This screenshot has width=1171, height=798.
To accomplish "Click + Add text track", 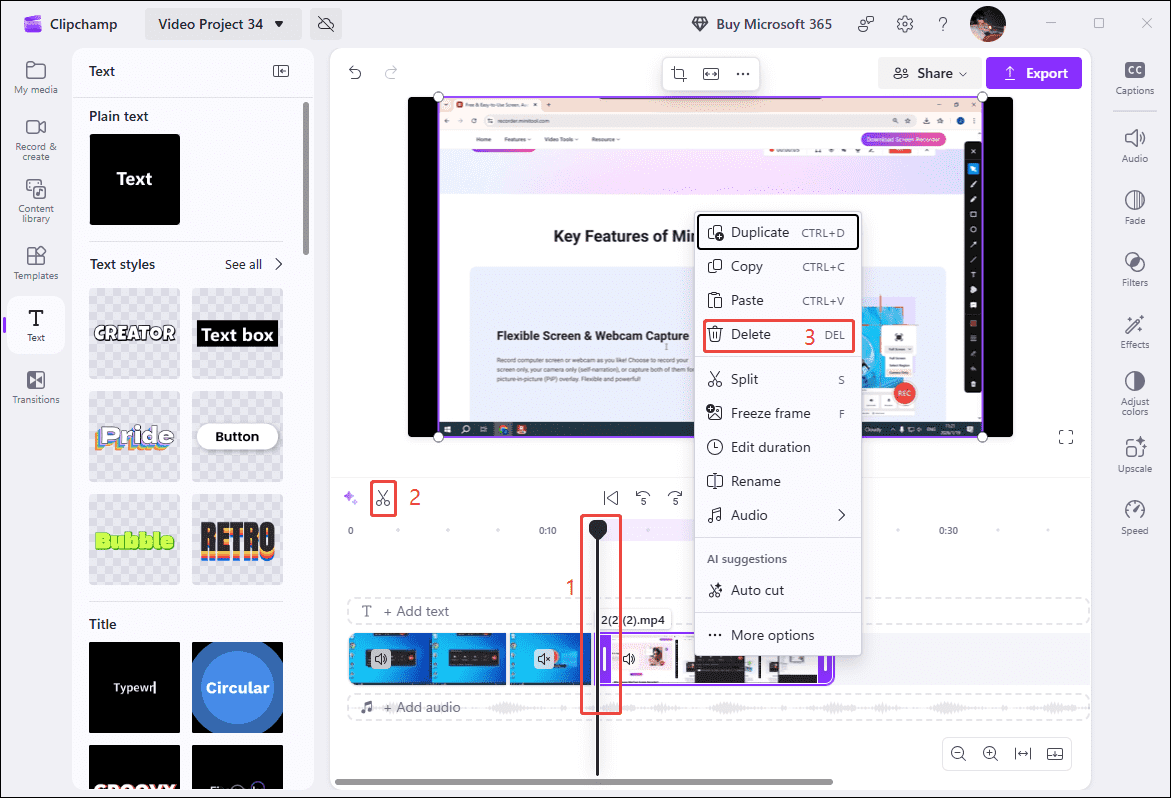I will click(416, 611).
